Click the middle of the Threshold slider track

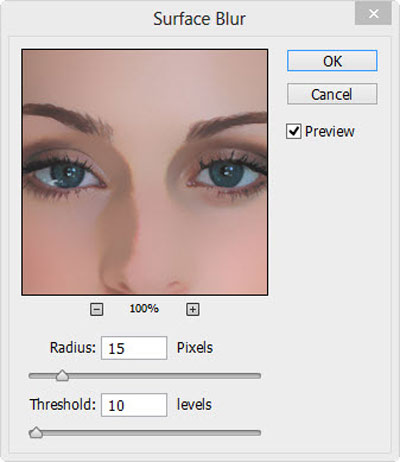[x=145, y=433]
